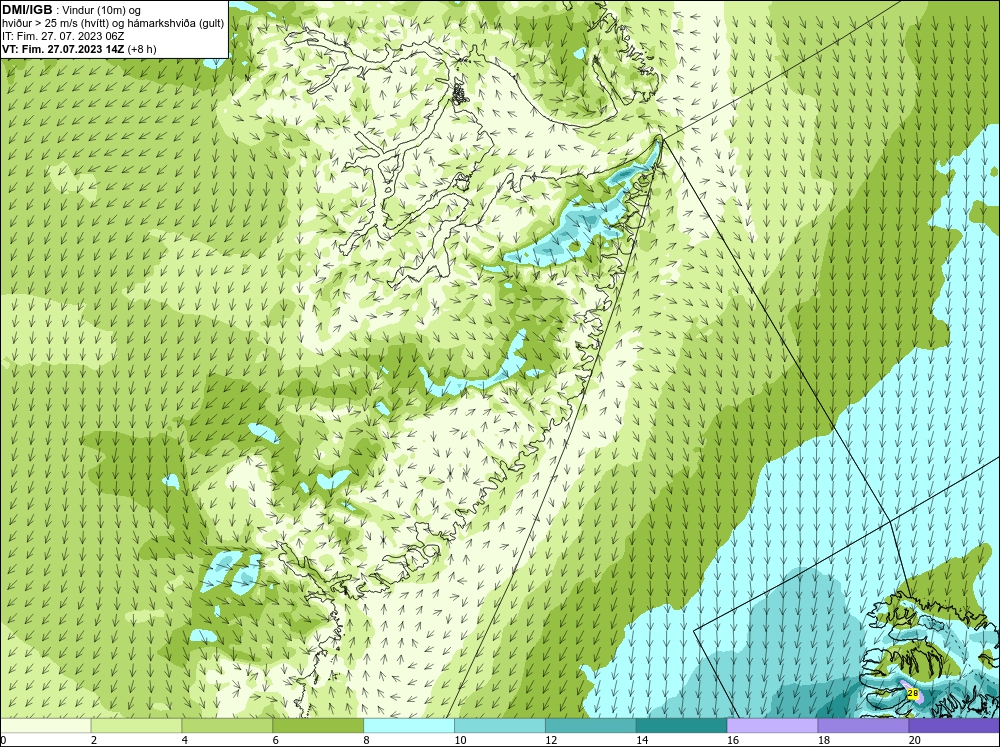Viewport: 1000px width, 747px height.
Task: Click the legend scale value '8'
Action: point(367,740)
